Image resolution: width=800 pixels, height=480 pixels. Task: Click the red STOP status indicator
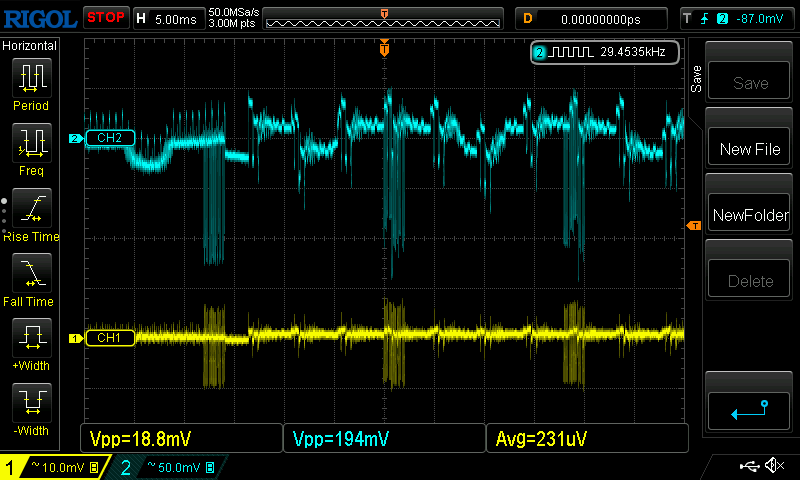click(106, 18)
